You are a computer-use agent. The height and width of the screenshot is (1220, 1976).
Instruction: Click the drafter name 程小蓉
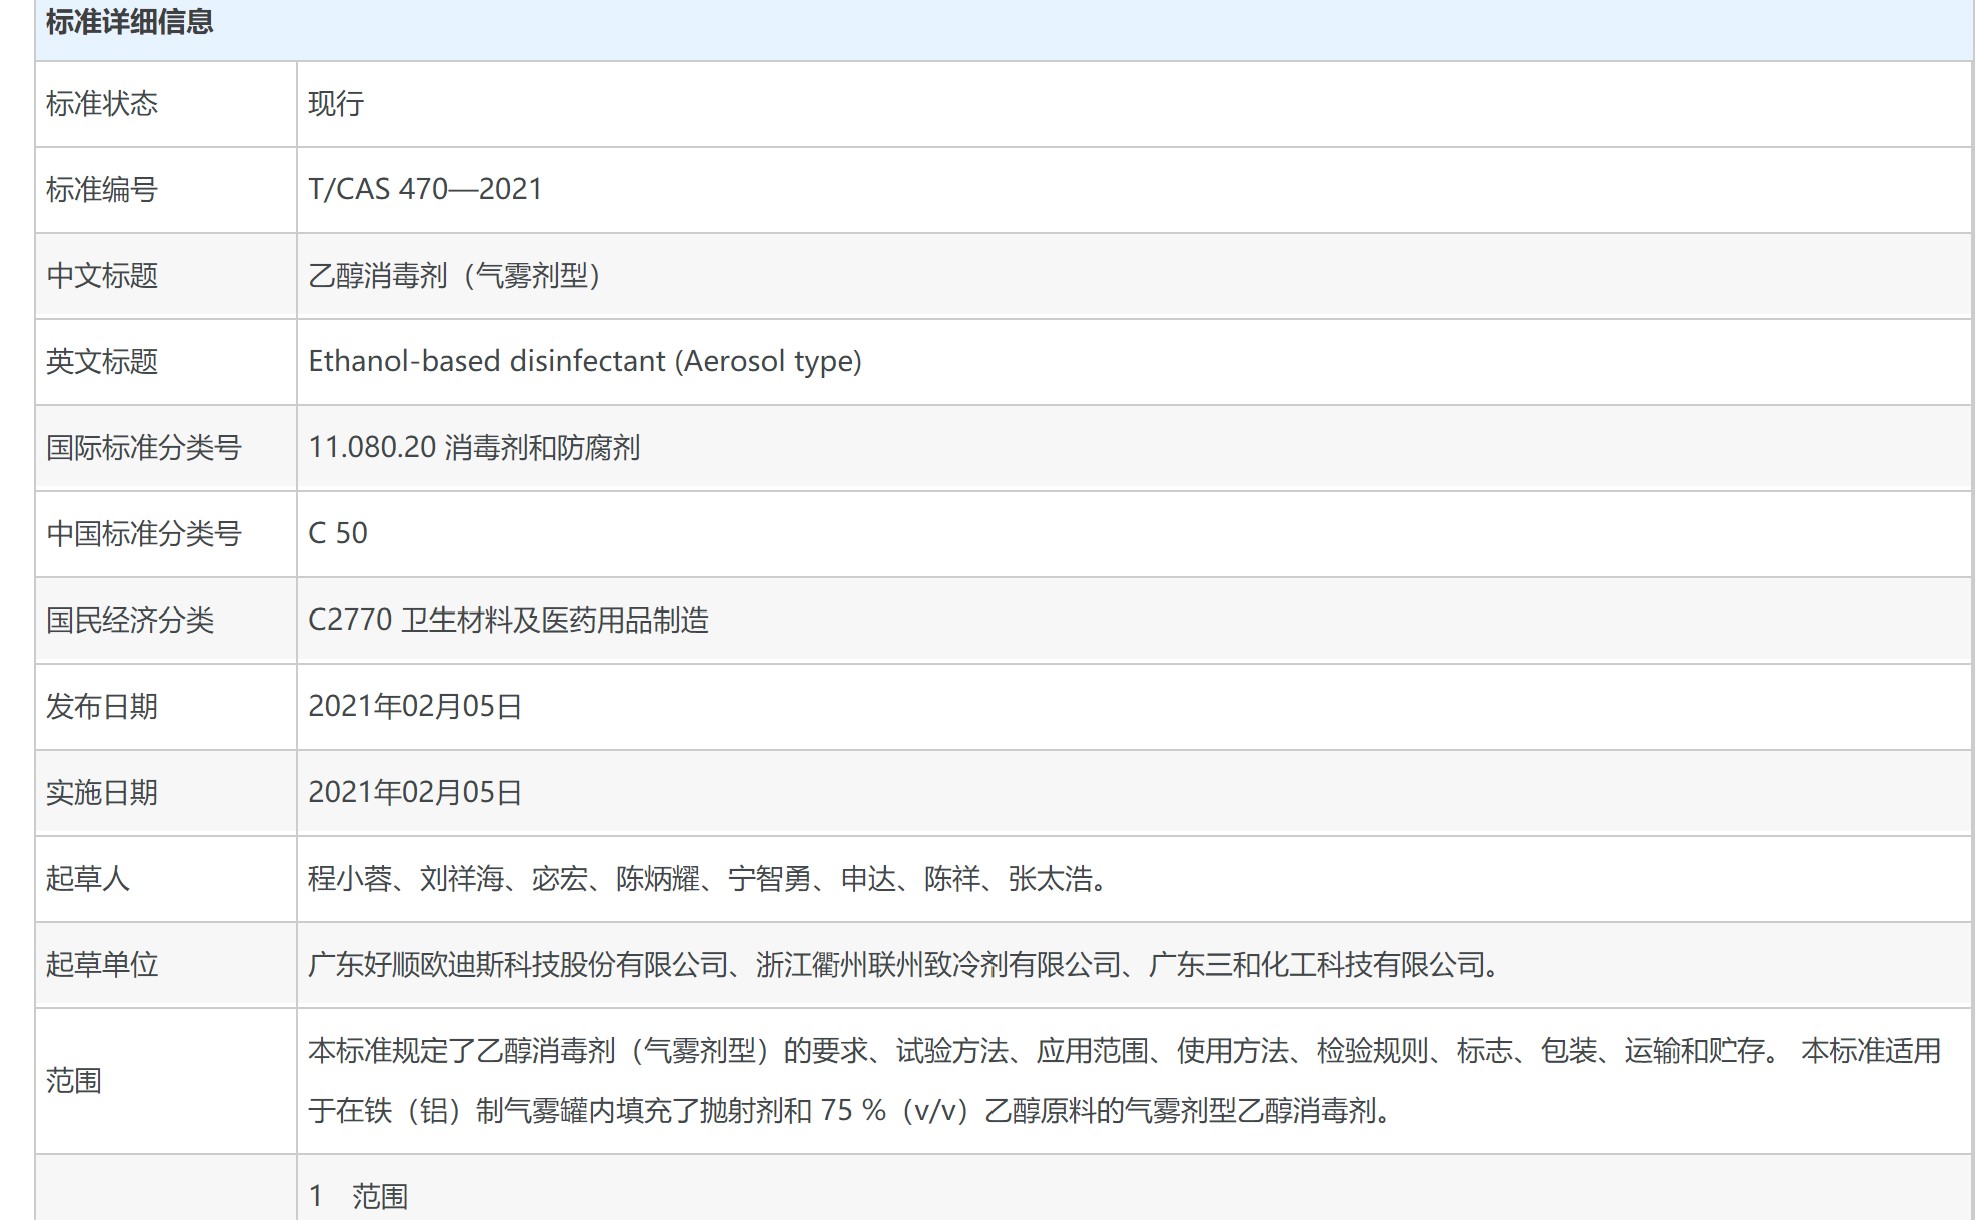coord(350,879)
